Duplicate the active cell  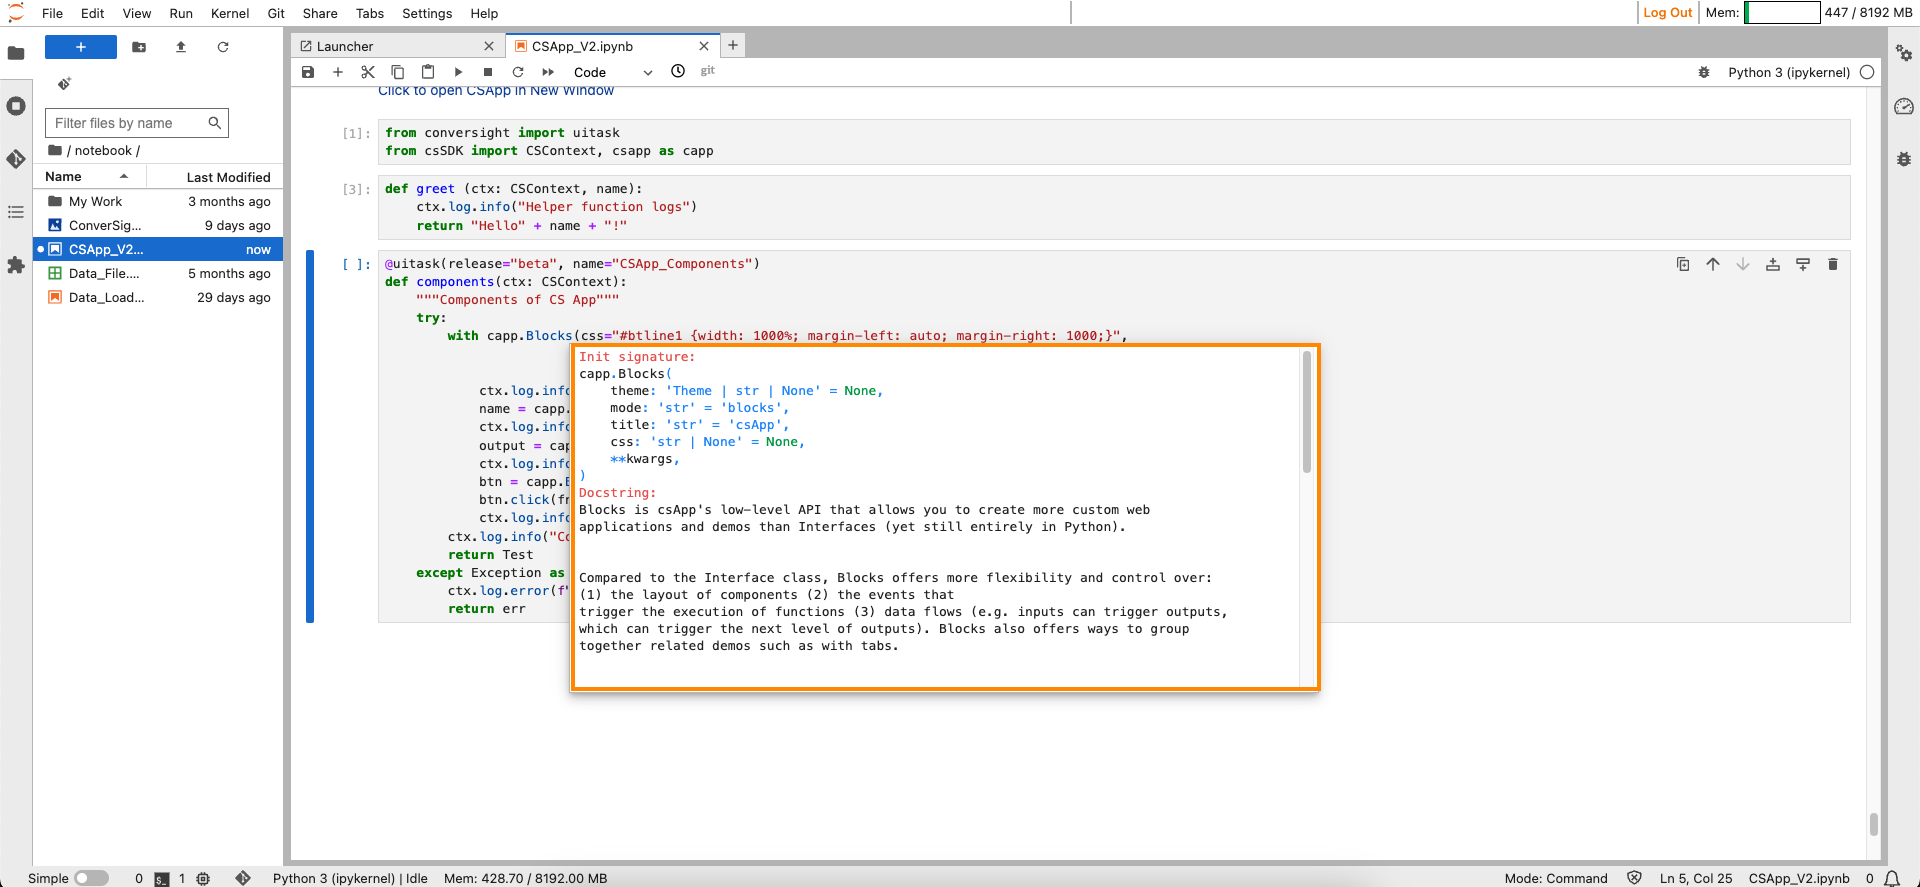coord(1683,264)
